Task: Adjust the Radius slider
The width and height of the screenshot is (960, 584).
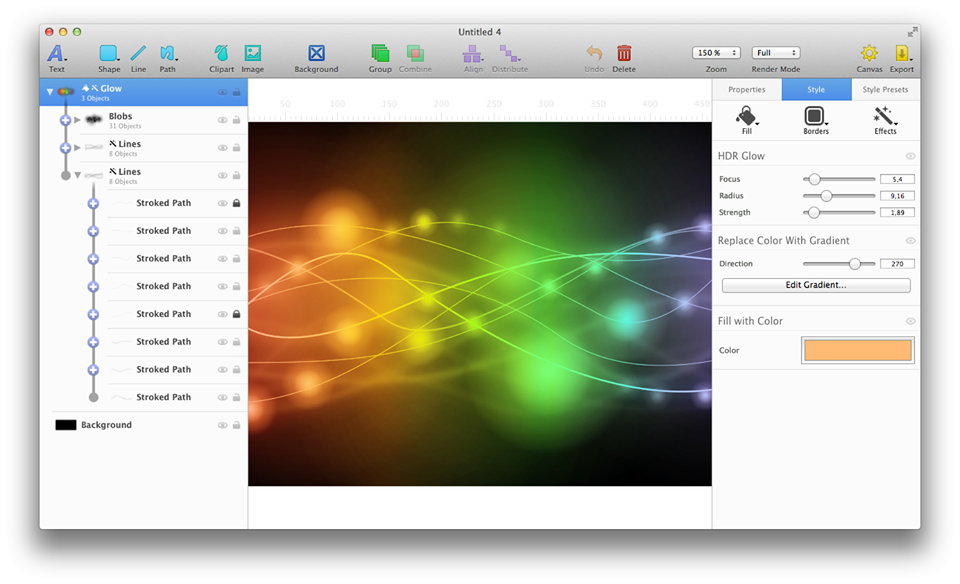Action: tap(826, 196)
